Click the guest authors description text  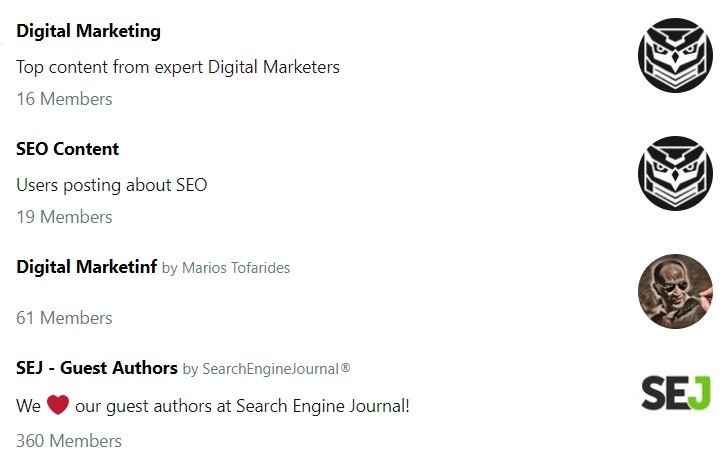(242, 406)
